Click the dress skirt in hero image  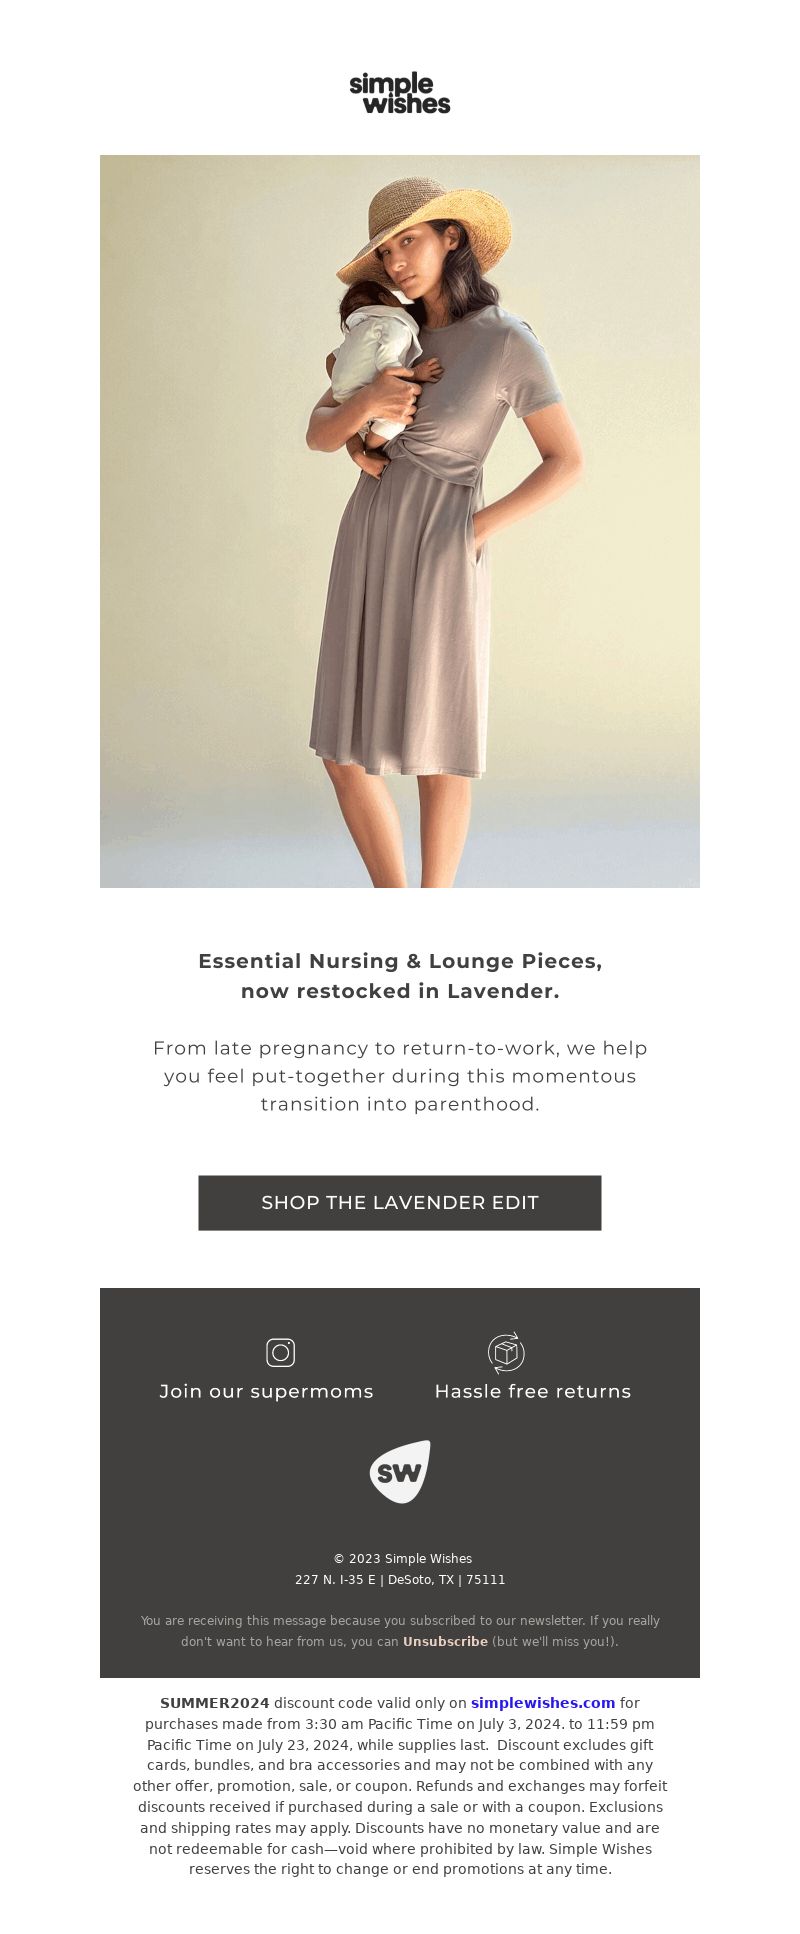pyautogui.click(x=400, y=620)
